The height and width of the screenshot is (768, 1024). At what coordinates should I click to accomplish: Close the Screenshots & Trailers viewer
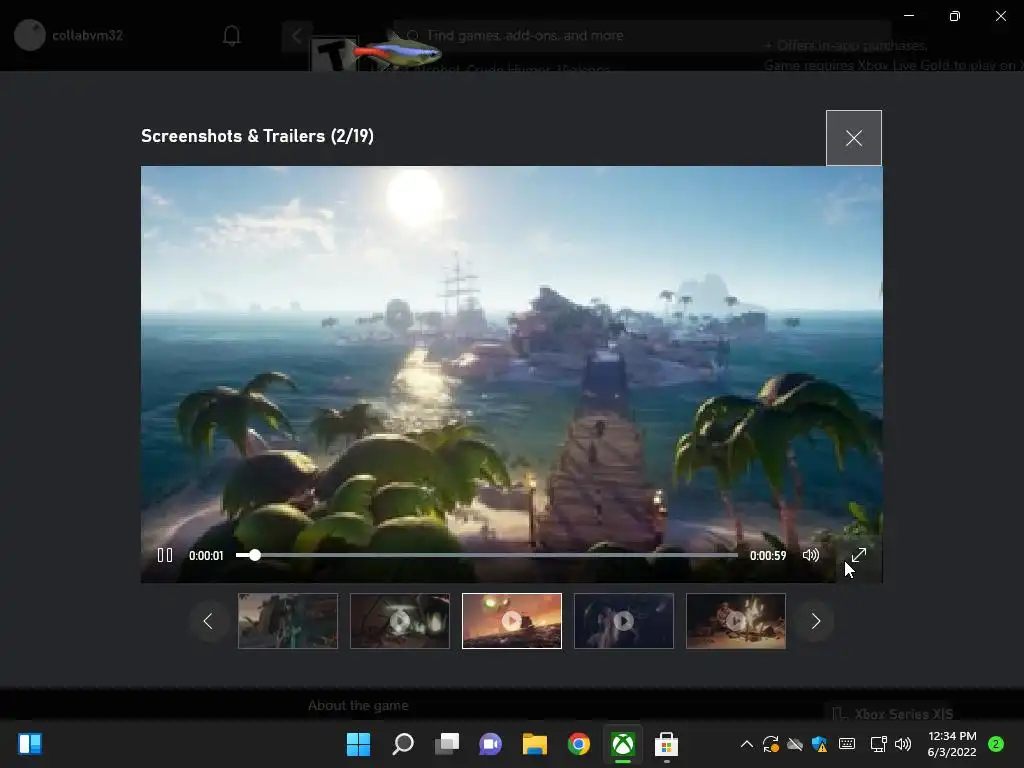tap(854, 138)
